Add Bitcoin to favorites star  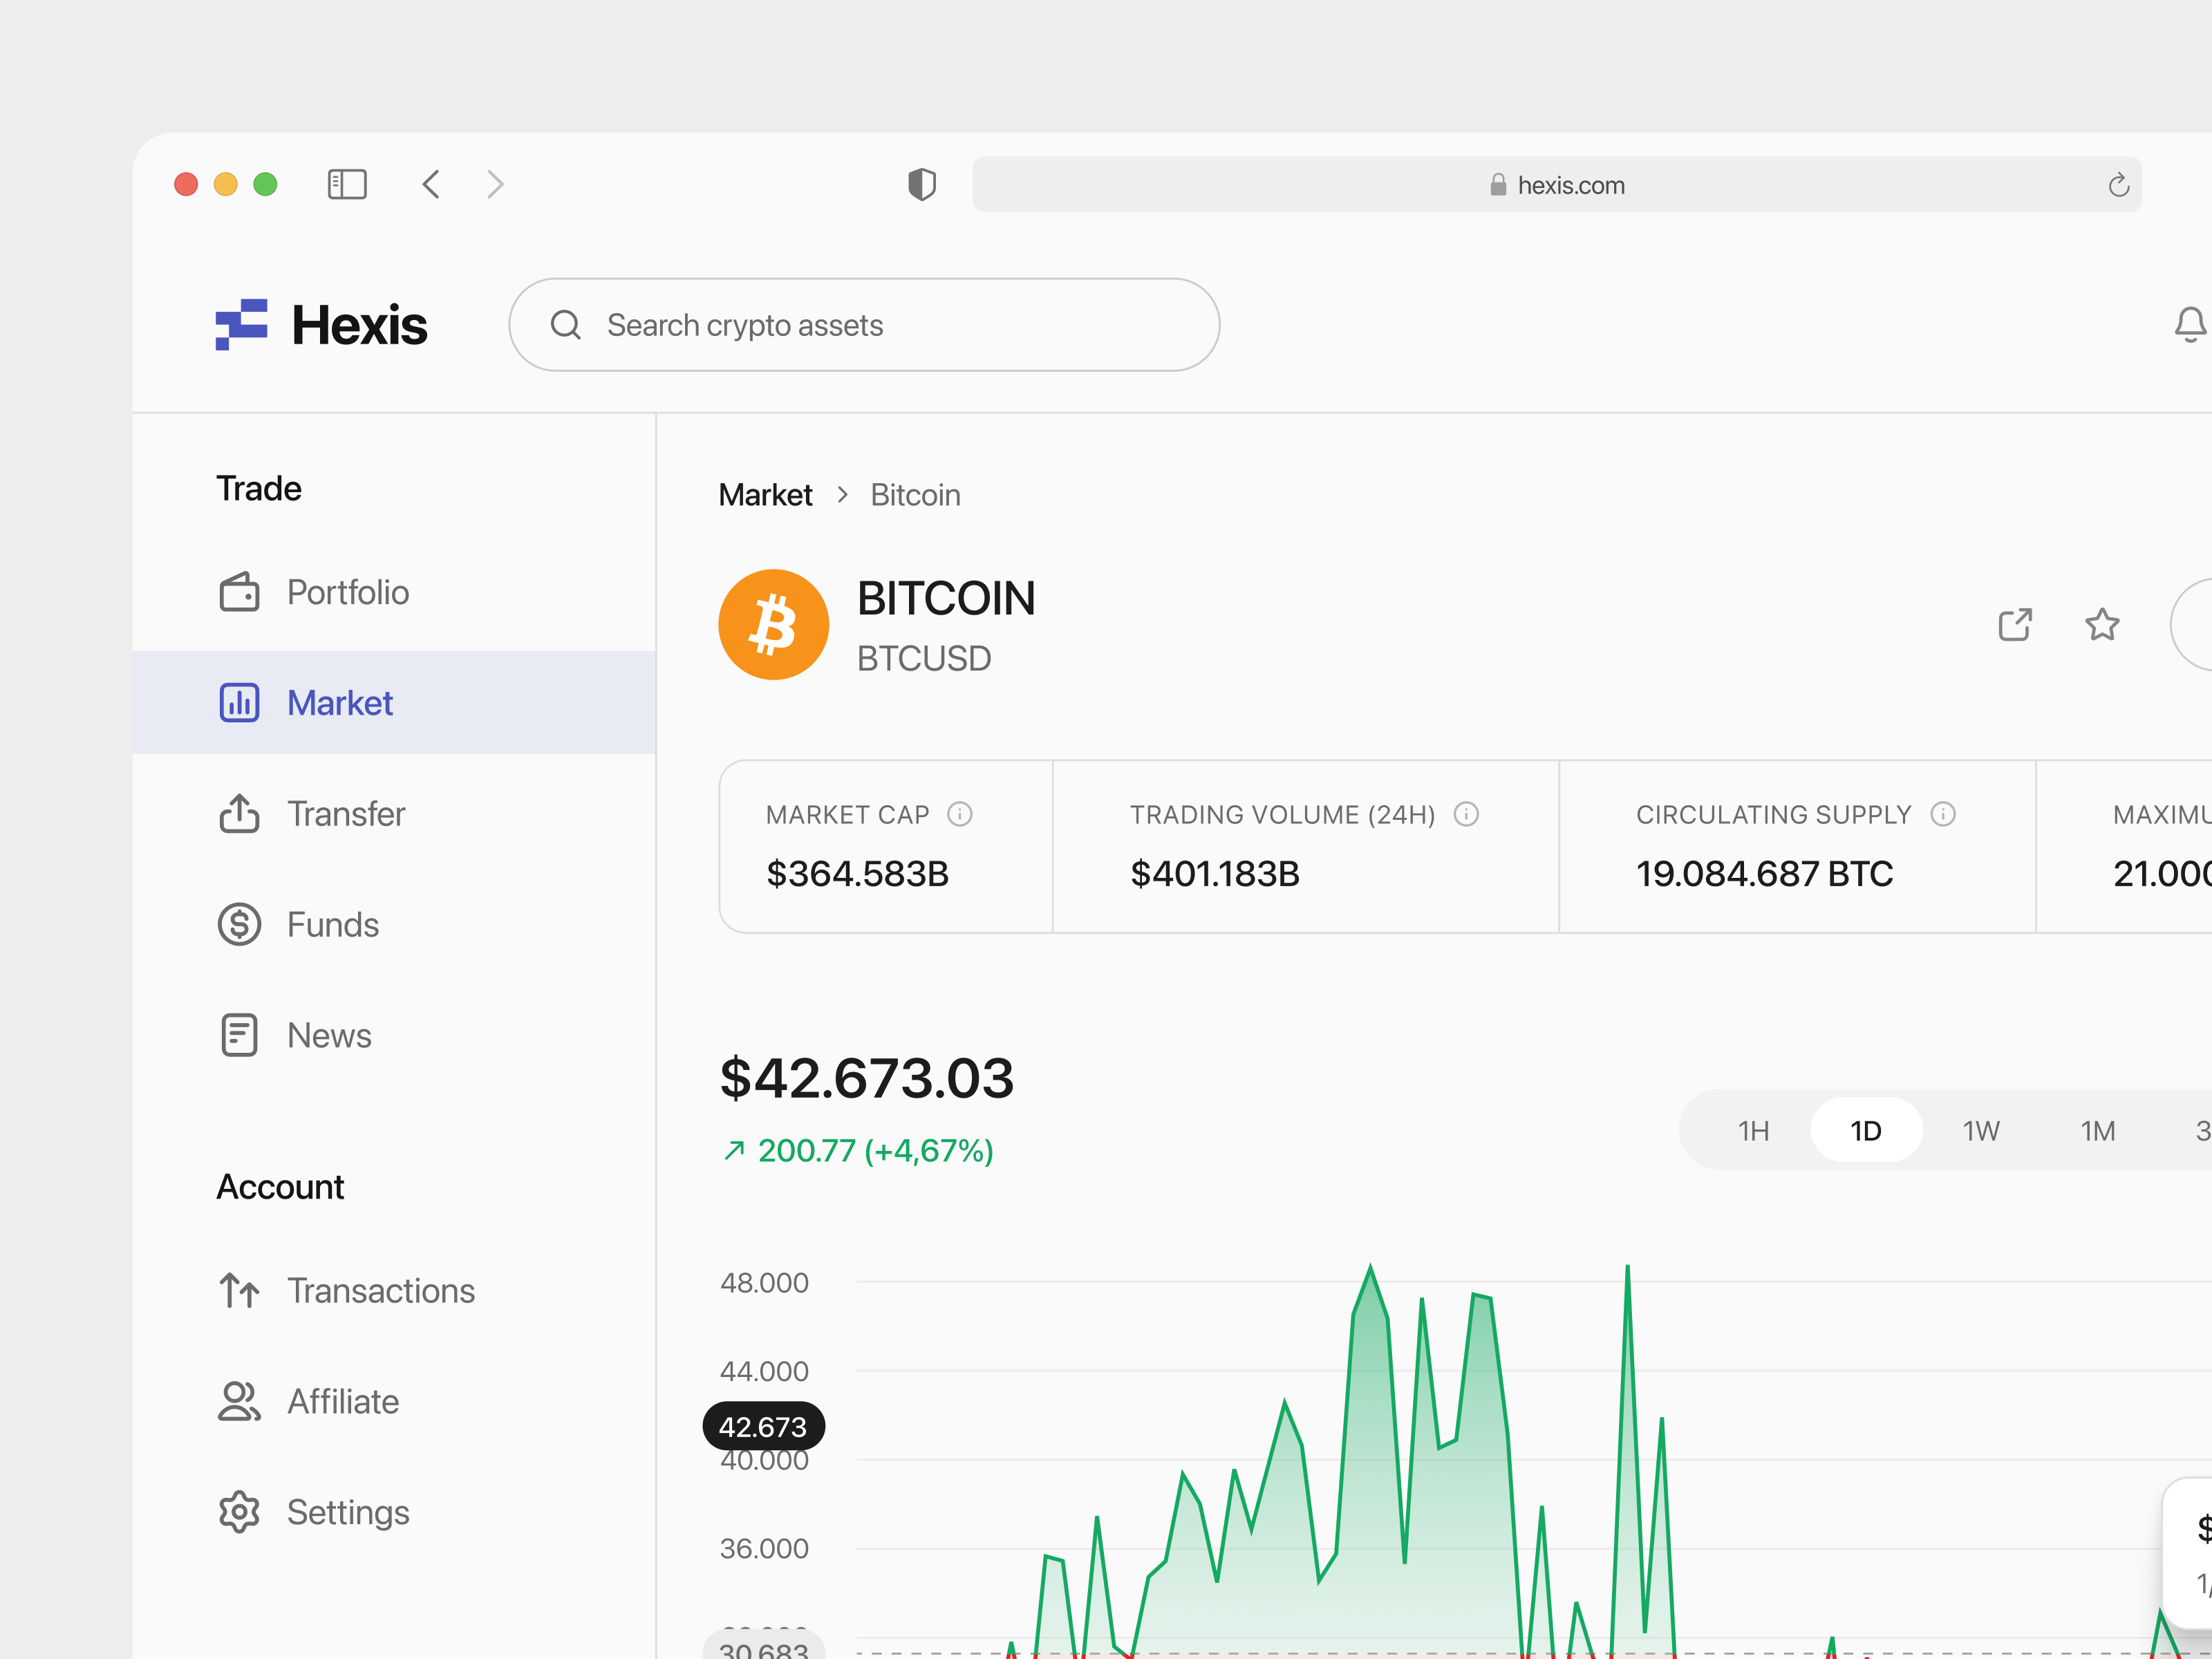[2102, 625]
